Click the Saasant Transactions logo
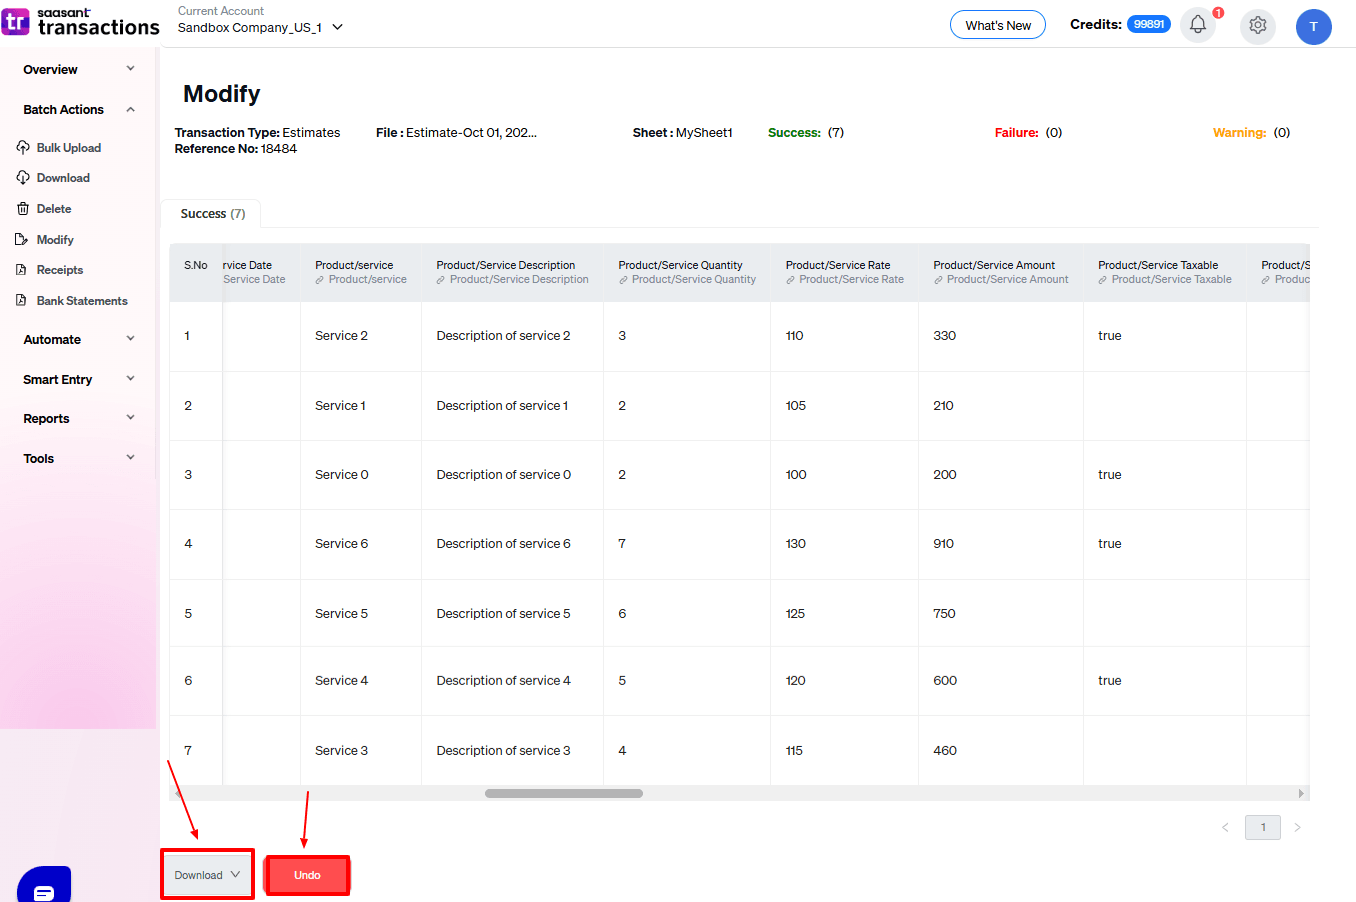The width and height of the screenshot is (1356, 902). click(x=81, y=22)
